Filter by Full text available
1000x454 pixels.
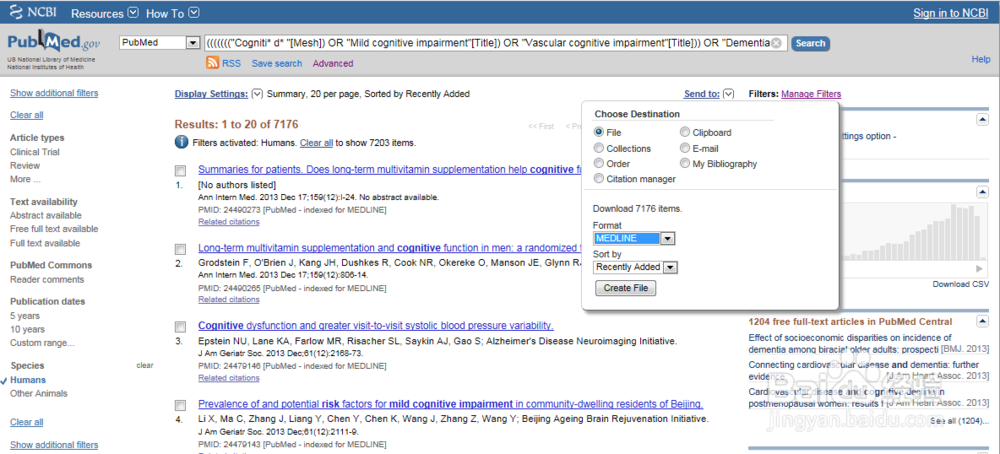click(45, 243)
